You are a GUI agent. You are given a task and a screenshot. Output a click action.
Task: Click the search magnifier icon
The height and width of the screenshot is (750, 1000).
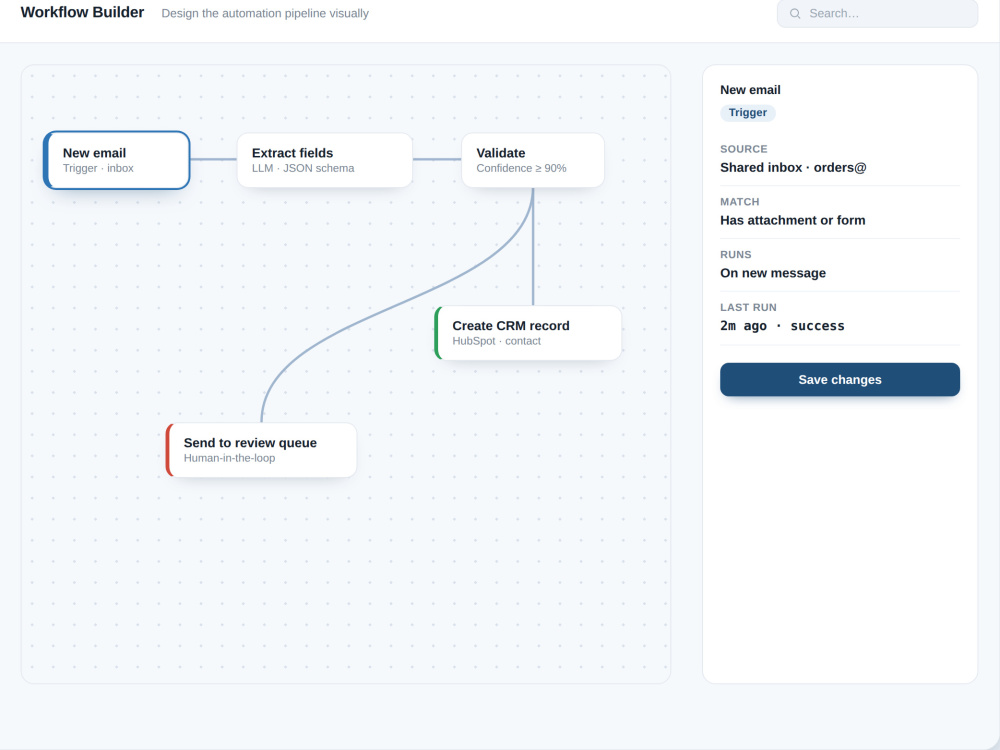coord(795,13)
